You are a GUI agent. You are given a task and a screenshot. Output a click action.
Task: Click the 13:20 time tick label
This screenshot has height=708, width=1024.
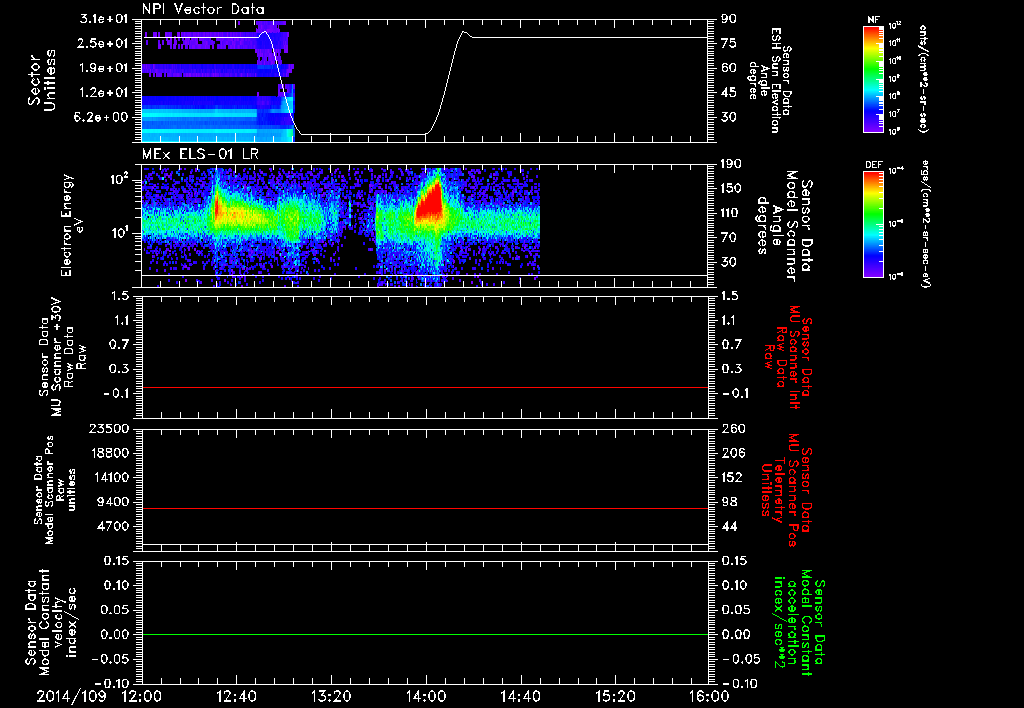(x=331, y=696)
